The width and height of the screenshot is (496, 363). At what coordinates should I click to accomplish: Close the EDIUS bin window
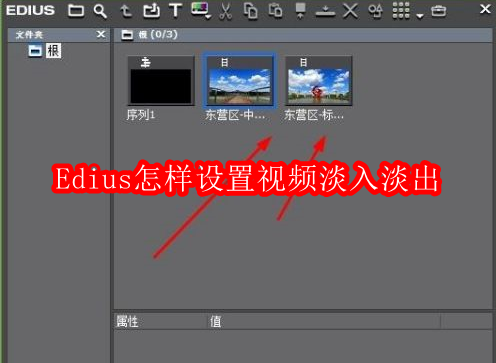click(485, 9)
